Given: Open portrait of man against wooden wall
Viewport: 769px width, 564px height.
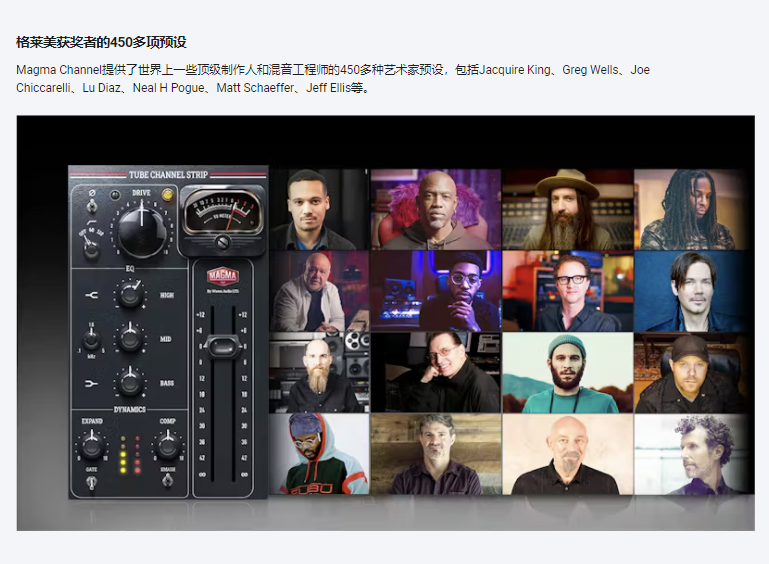Looking at the screenshot, I should (x=436, y=454).
